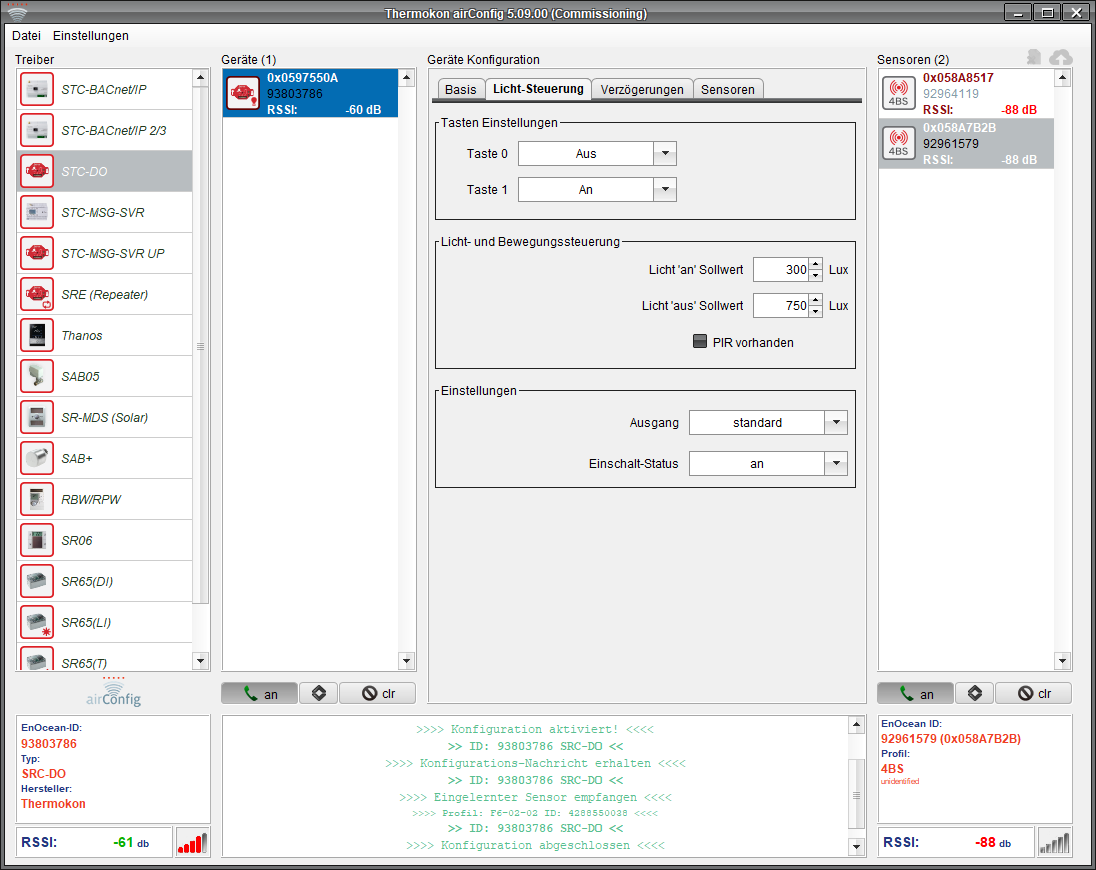Screen dimensions: 1096x870
Task: Toggle the 'an' phone button under Sensoren
Action: coord(916,693)
